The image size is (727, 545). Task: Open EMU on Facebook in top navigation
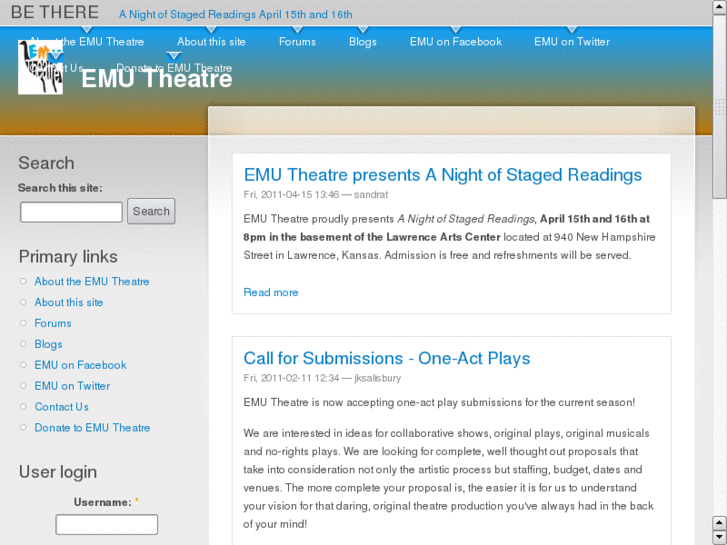456,42
